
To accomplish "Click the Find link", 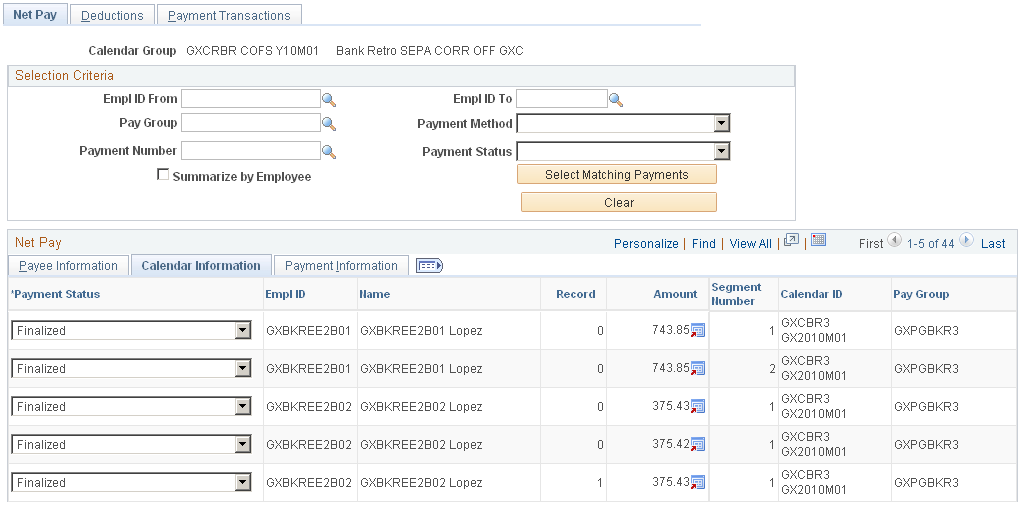I will tap(704, 244).
